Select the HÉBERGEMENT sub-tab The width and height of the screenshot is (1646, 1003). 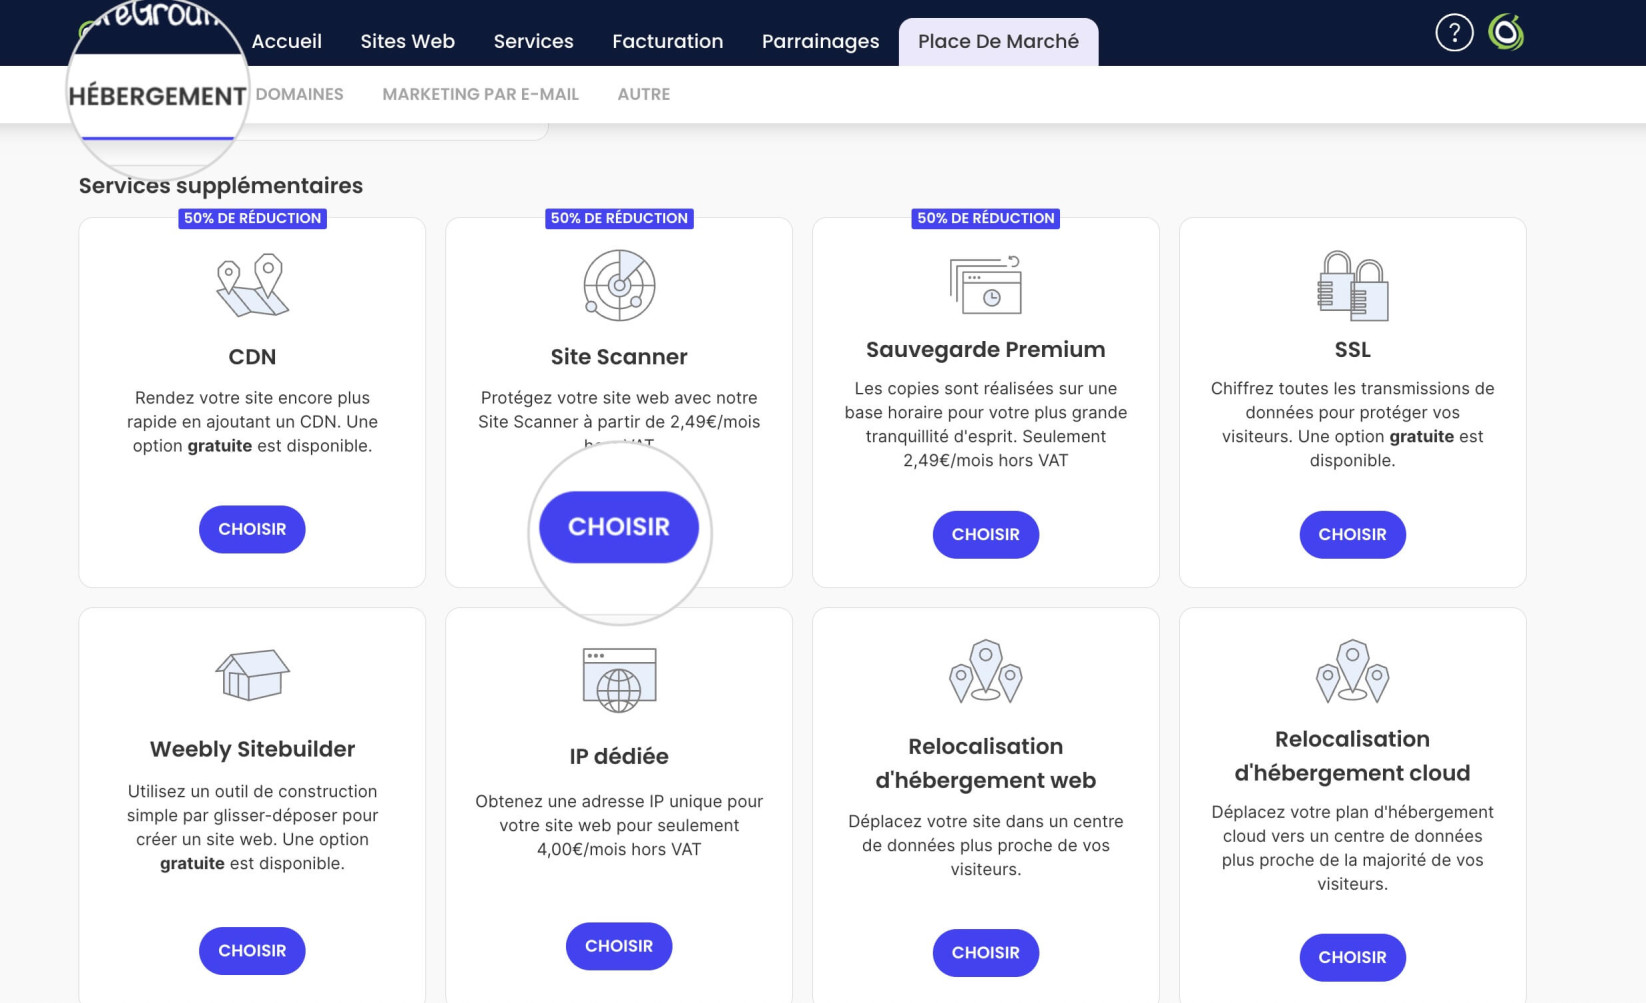(x=157, y=96)
